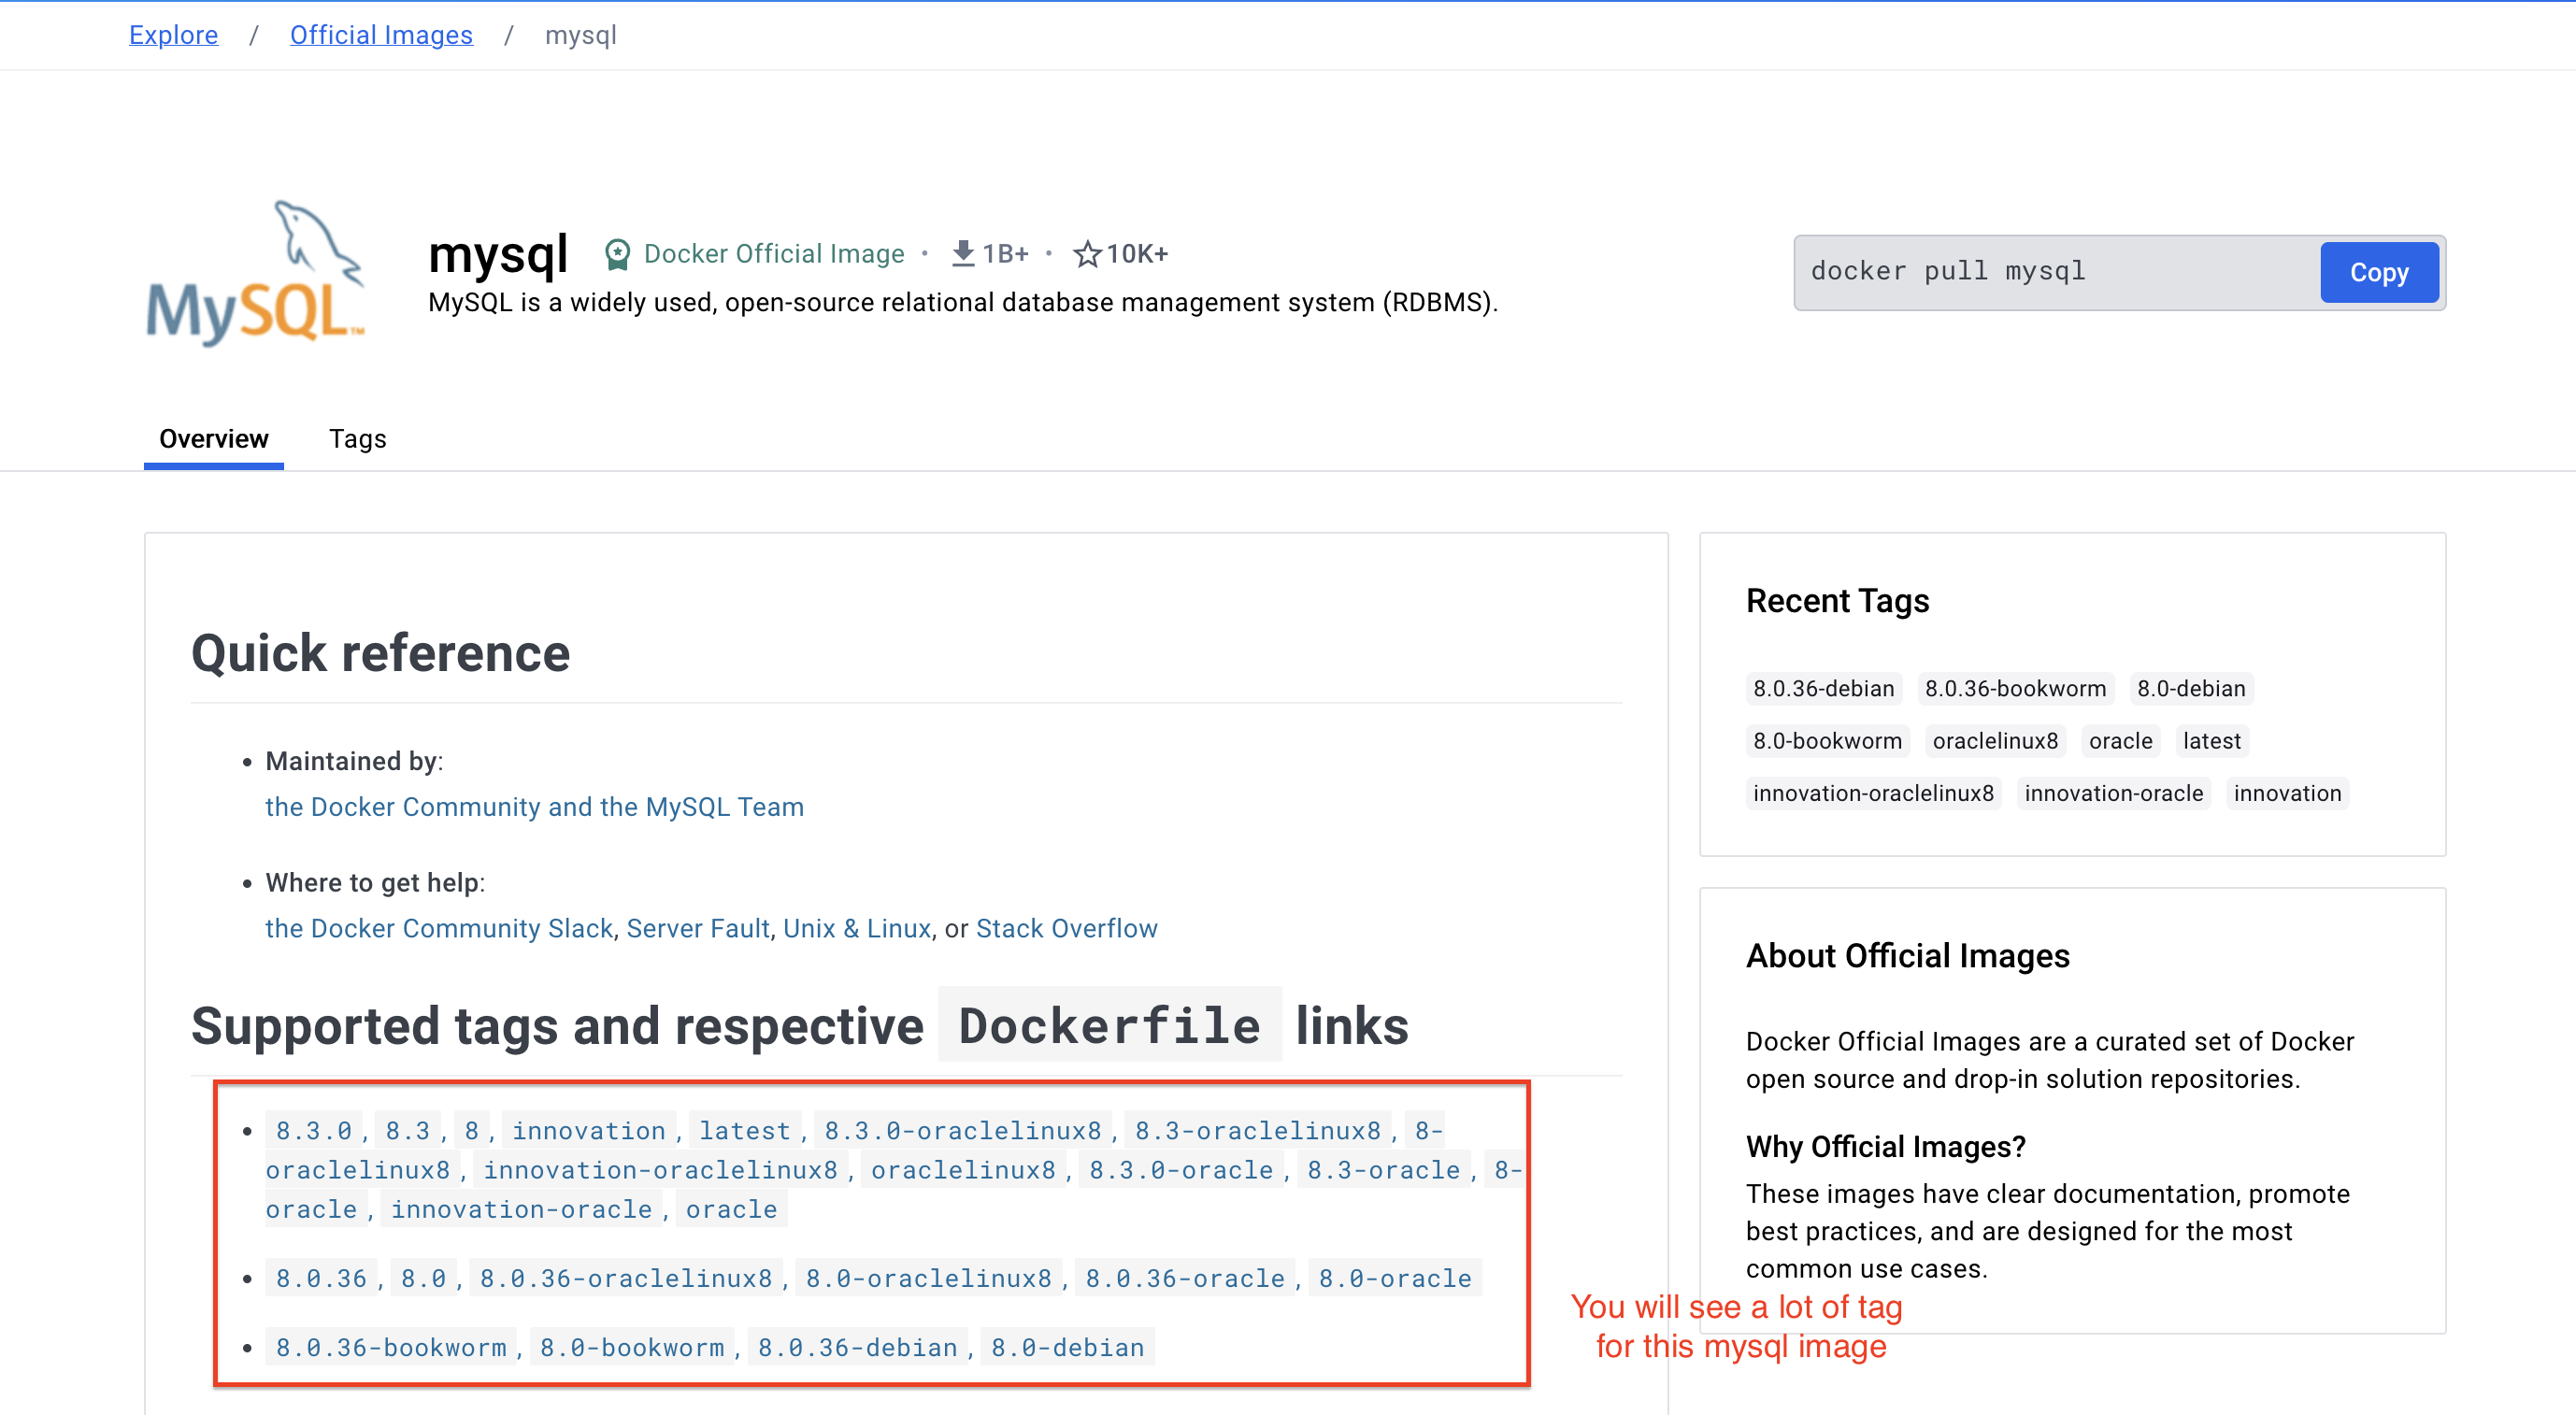This screenshot has height=1415, width=2576.
Task: Click the 8.0-oracle tag link
Action: click(x=1394, y=1279)
